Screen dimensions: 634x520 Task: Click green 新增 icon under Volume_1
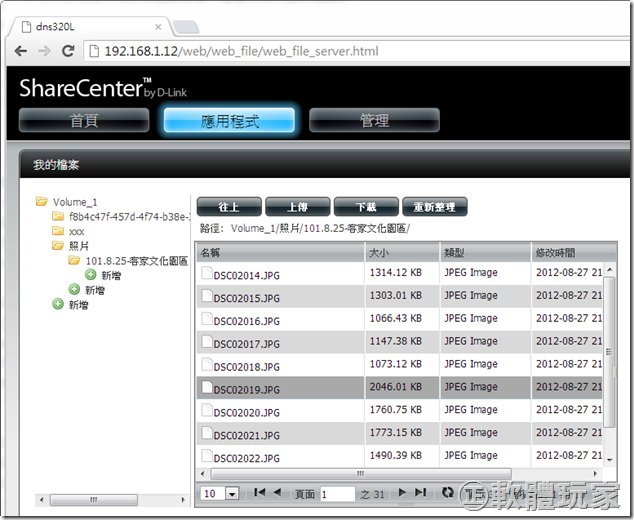tap(58, 304)
